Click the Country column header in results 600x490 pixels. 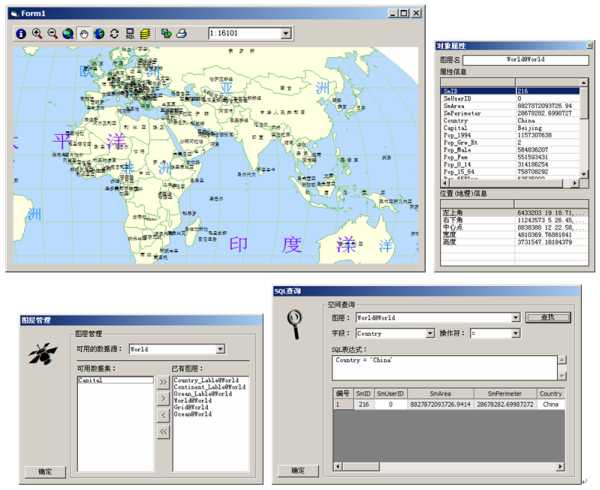551,393
